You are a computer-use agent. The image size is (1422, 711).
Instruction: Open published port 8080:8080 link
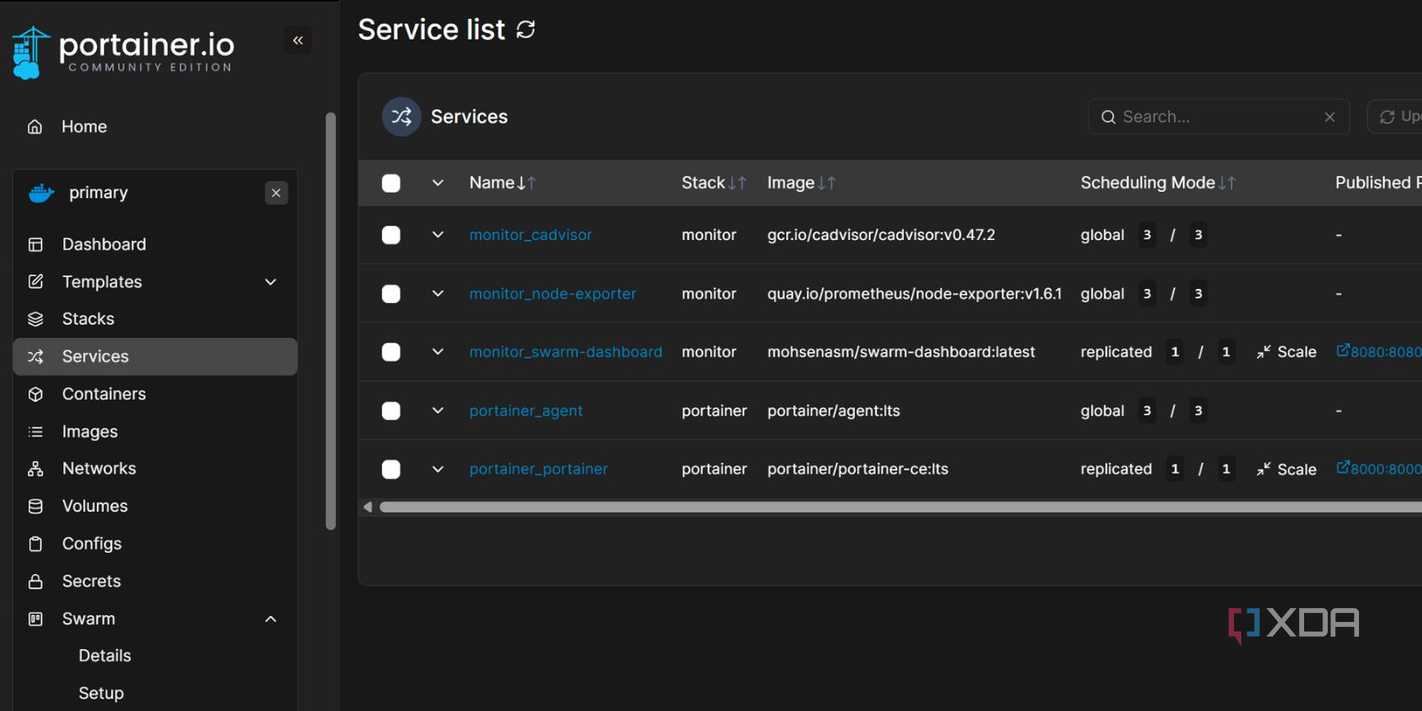[1379, 352]
